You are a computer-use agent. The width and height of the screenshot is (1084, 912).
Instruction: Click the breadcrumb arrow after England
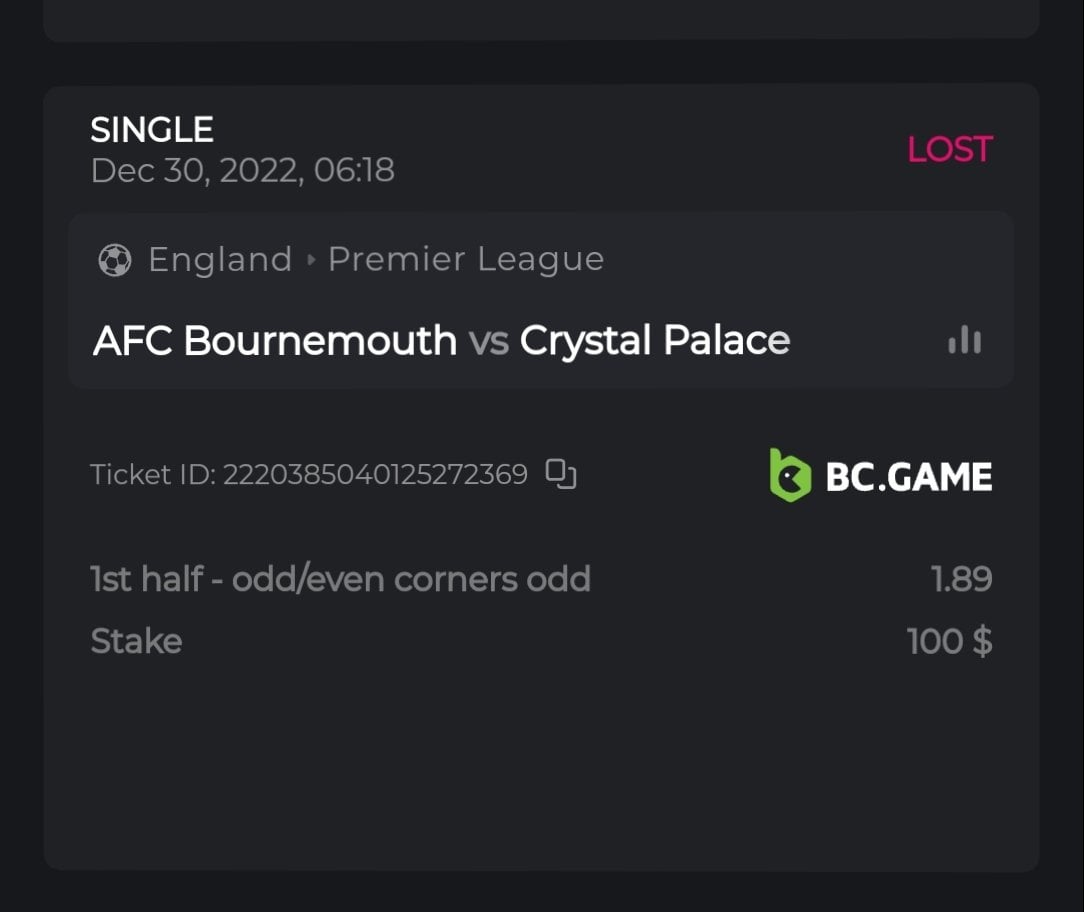[x=311, y=260]
